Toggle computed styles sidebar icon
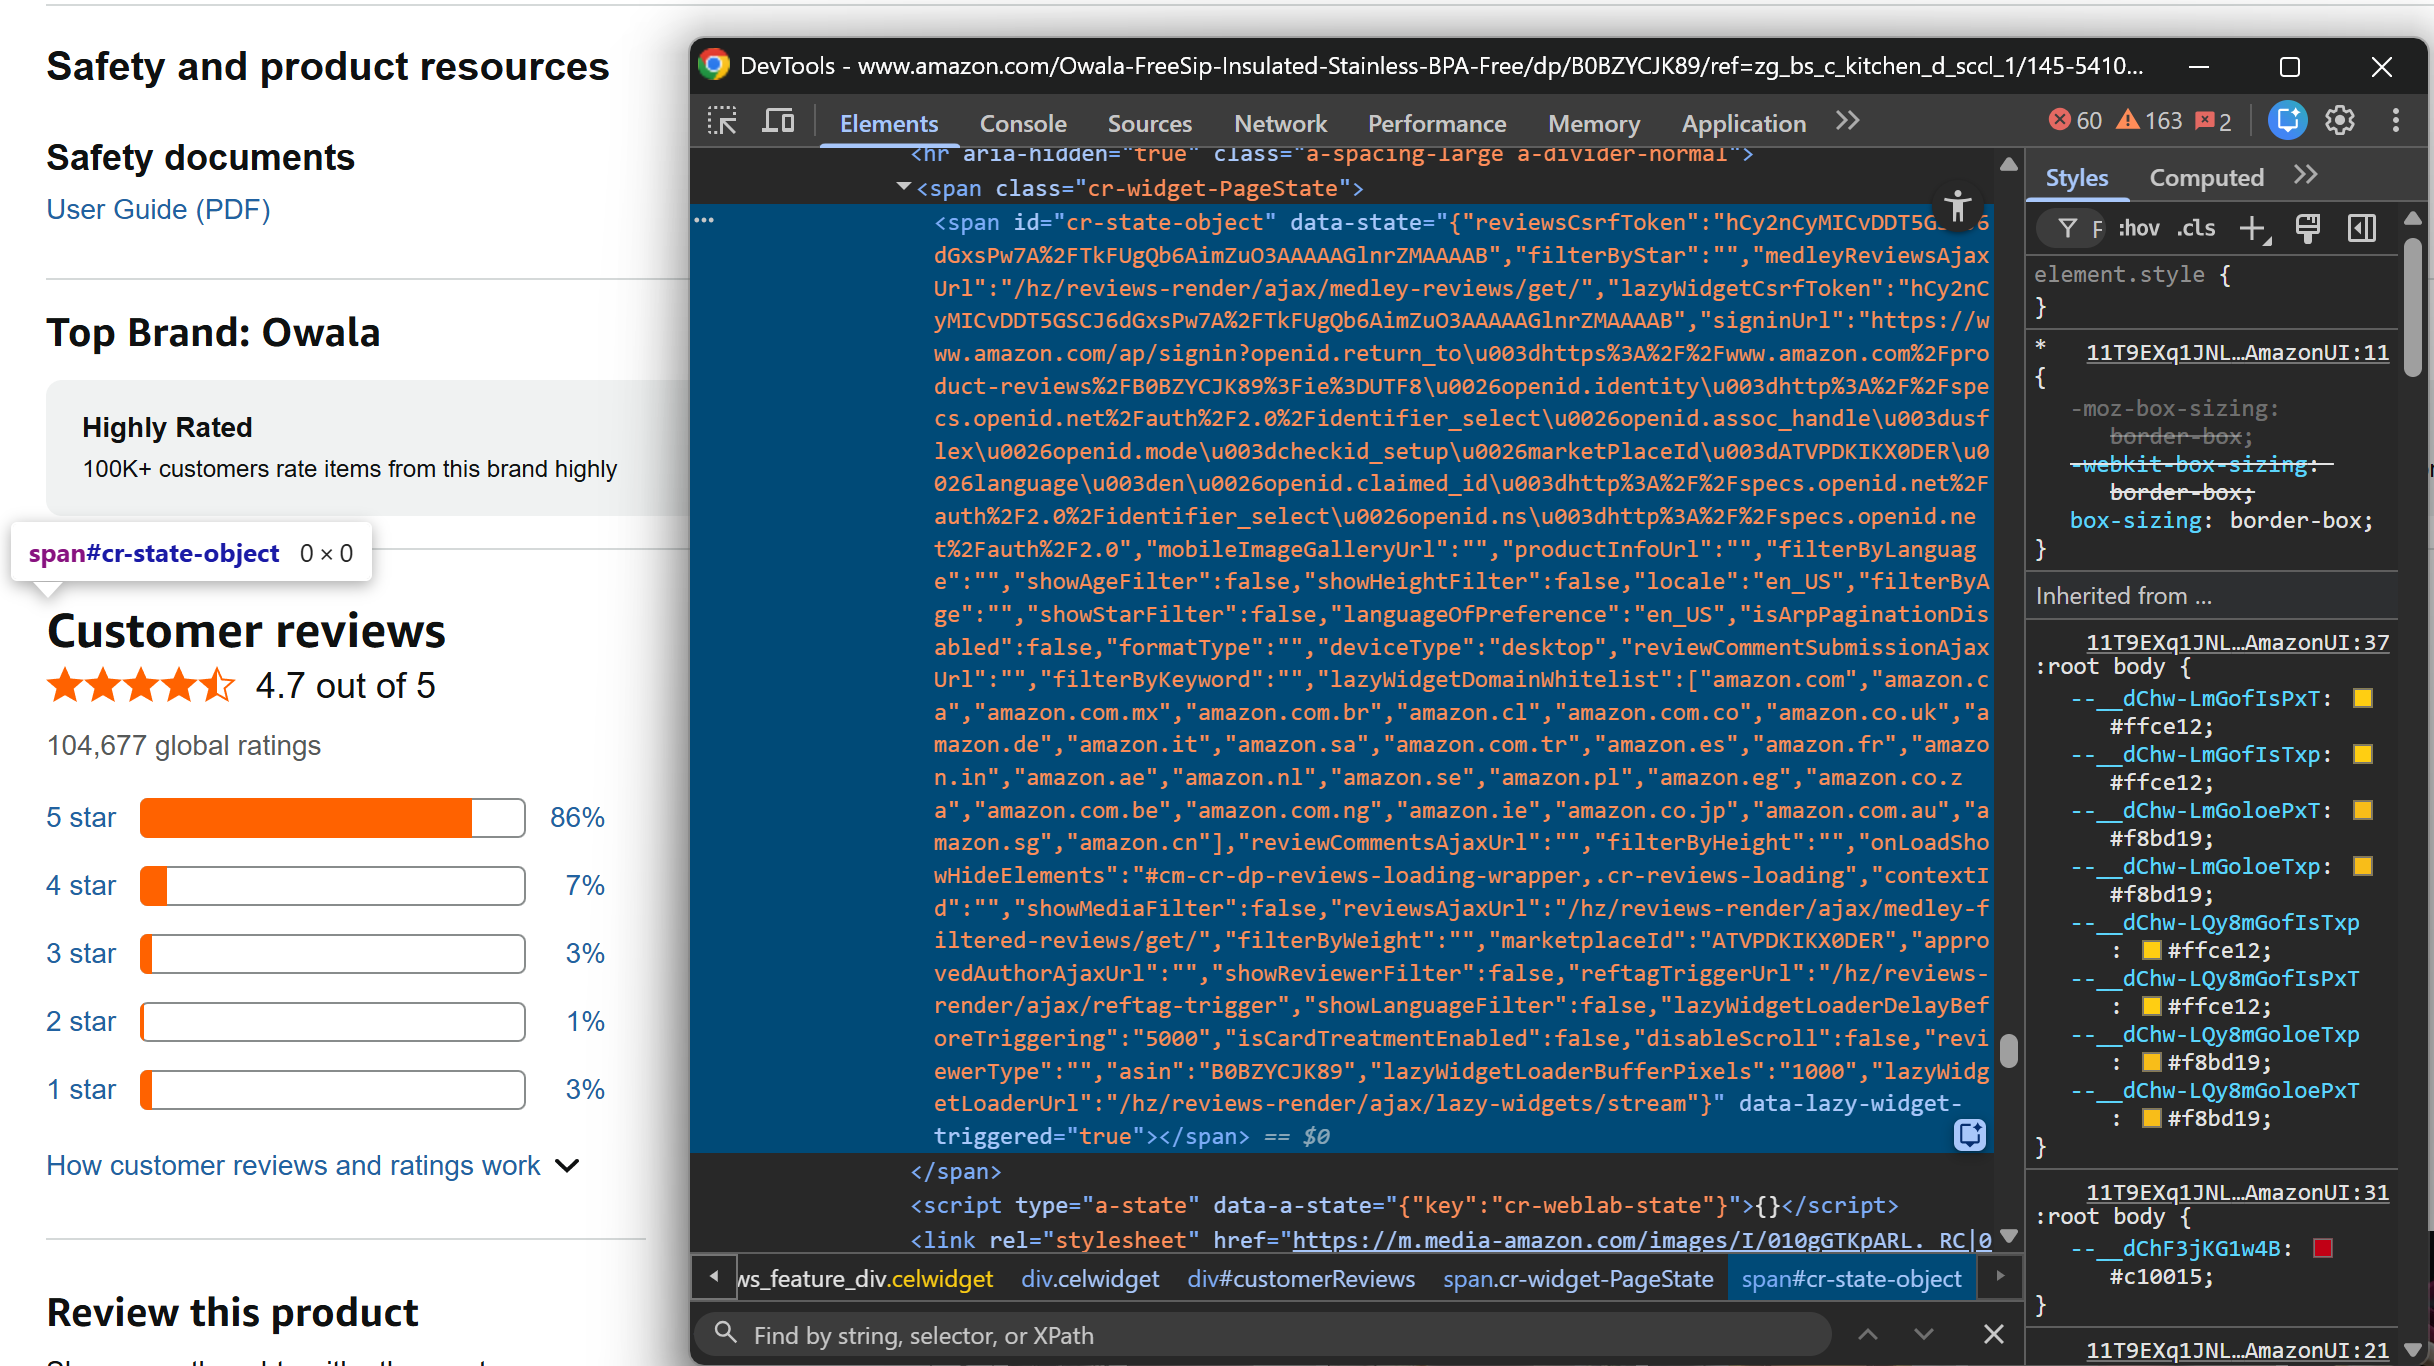2434x1366 pixels. pyautogui.click(x=2362, y=229)
